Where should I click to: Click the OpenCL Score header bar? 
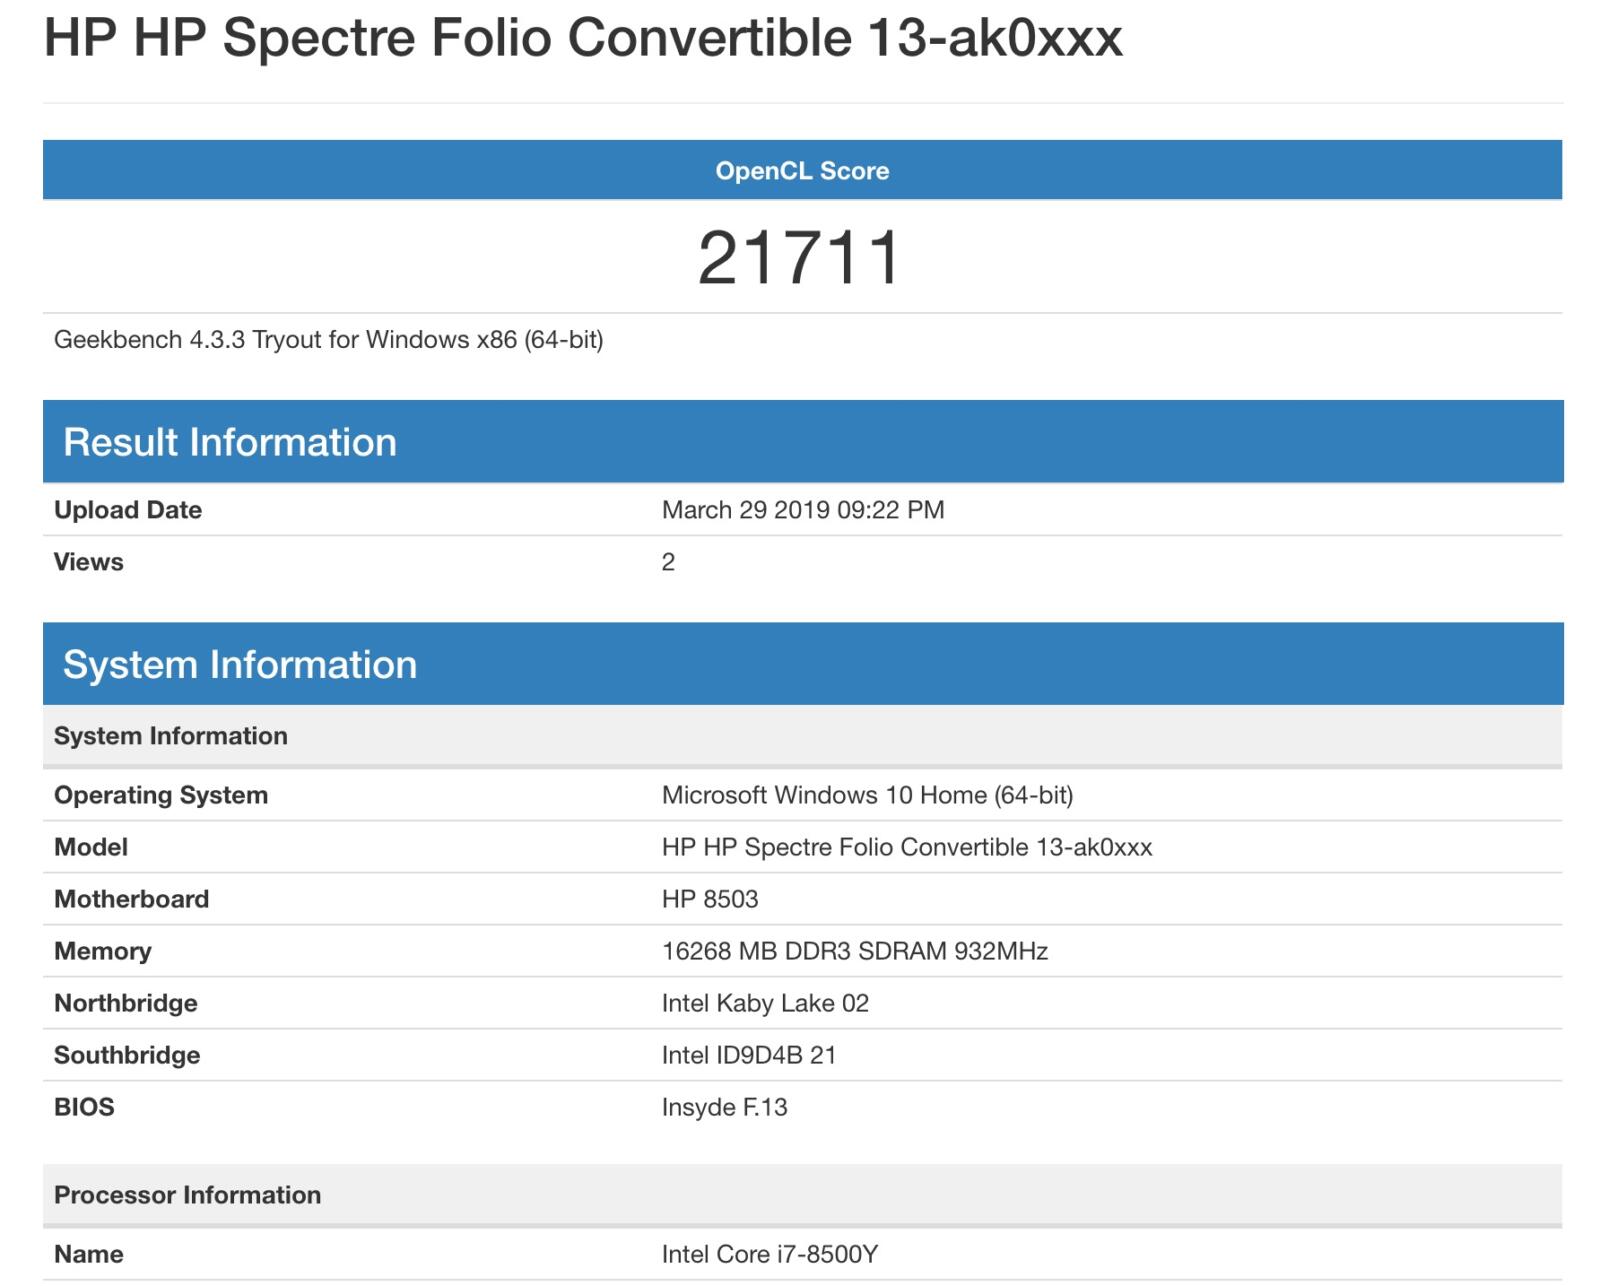(801, 171)
